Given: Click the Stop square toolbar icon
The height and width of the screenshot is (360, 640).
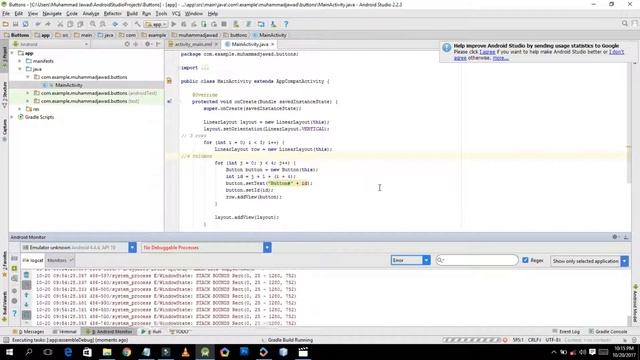Looking at the screenshot, I should point(224,24).
